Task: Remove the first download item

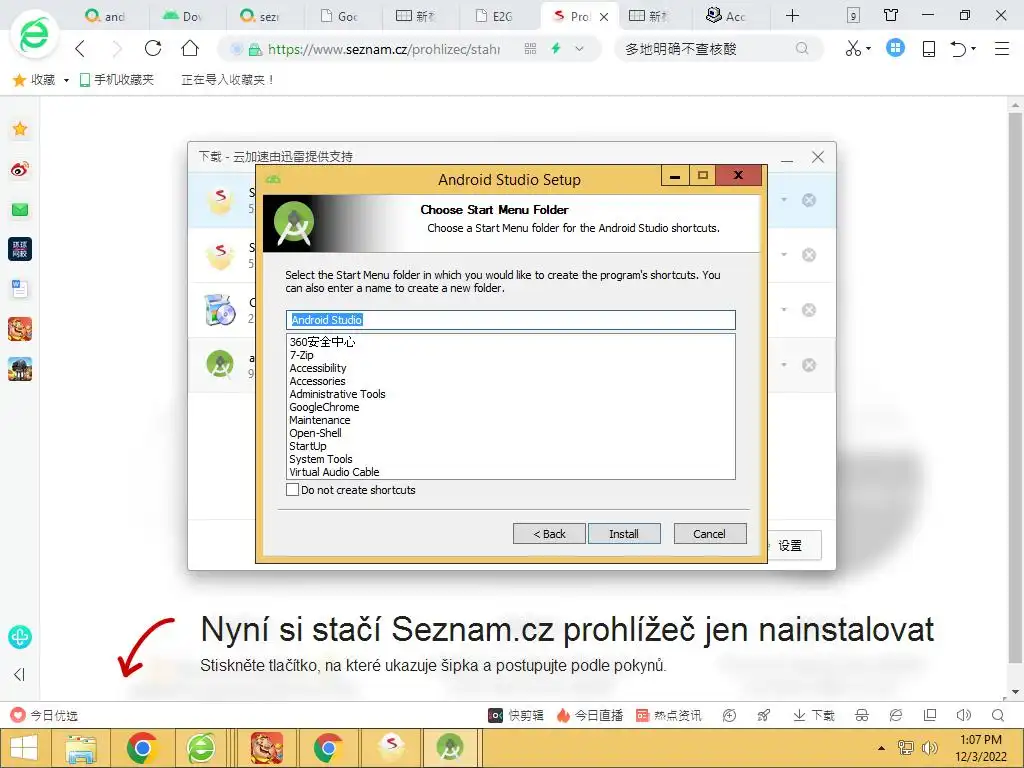Action: [x=808, y=200]
